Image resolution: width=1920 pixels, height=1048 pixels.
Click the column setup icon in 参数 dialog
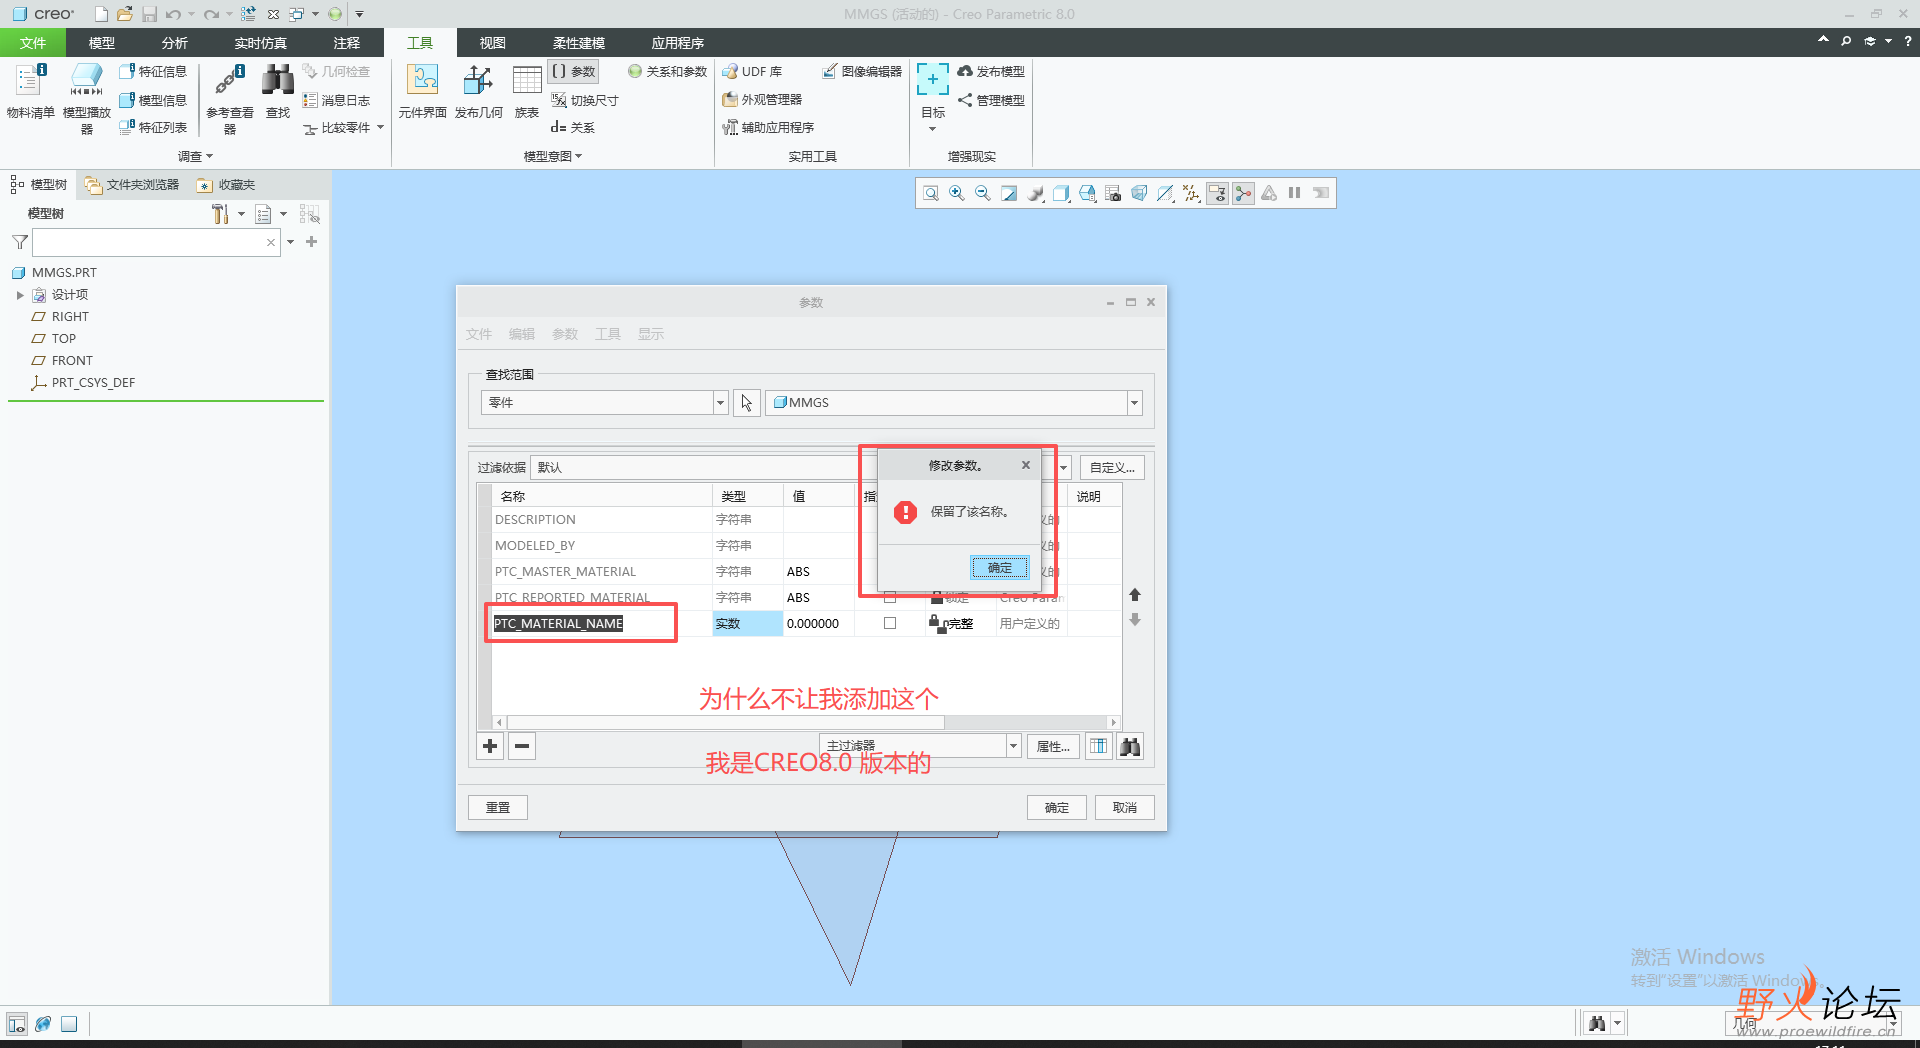click(1098, 746)
